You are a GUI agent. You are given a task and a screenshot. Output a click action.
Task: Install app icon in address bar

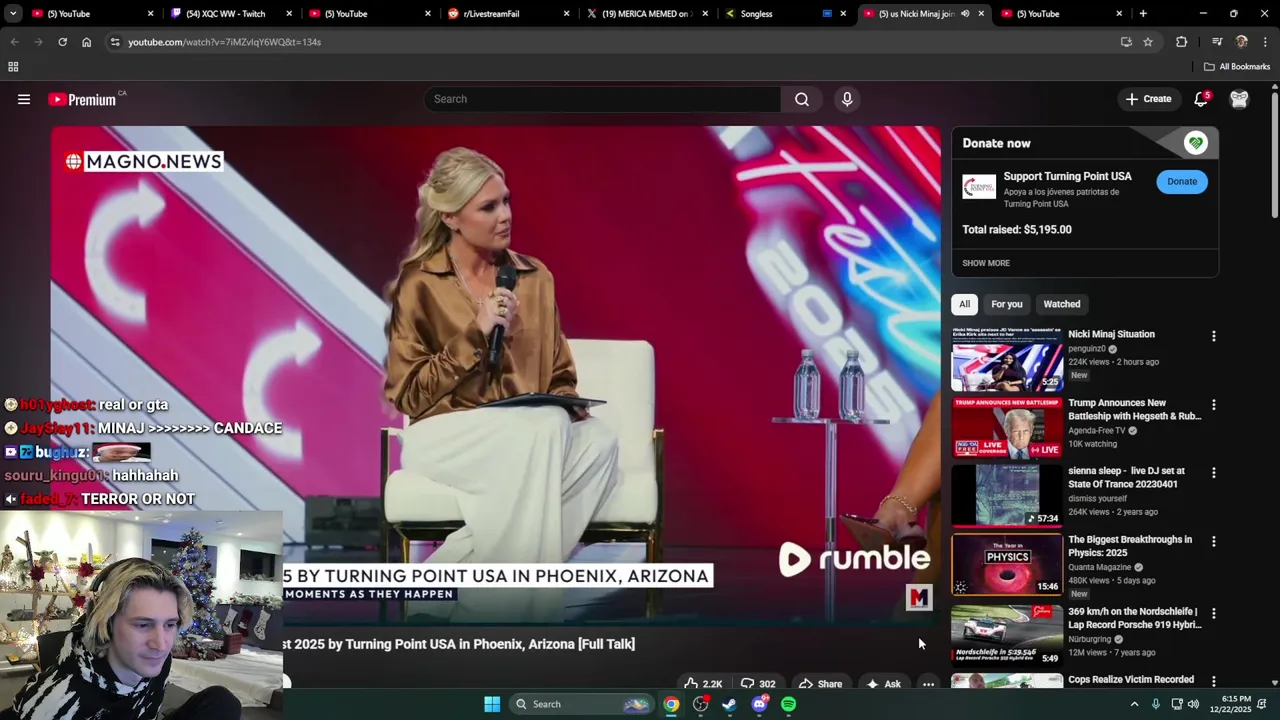point(1126,42)
